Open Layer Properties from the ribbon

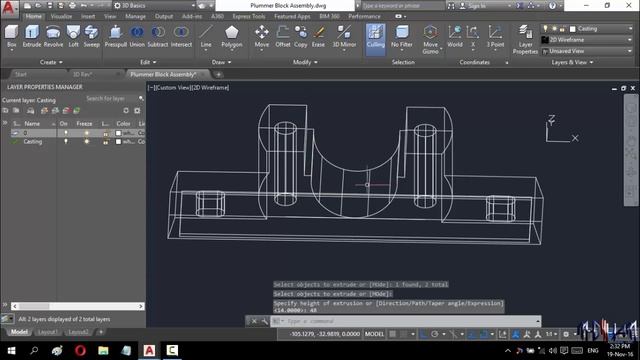525,40
